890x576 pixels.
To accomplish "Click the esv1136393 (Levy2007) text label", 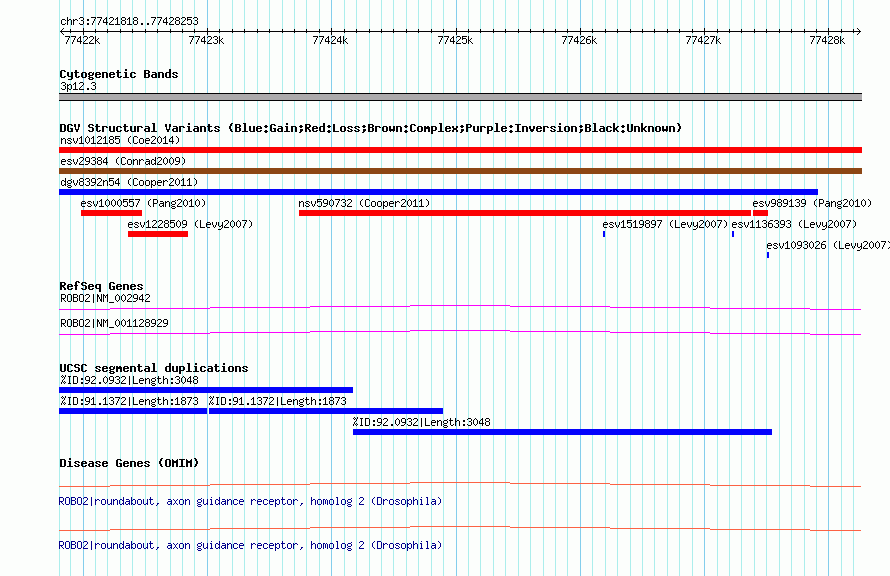I will [794, 224].
